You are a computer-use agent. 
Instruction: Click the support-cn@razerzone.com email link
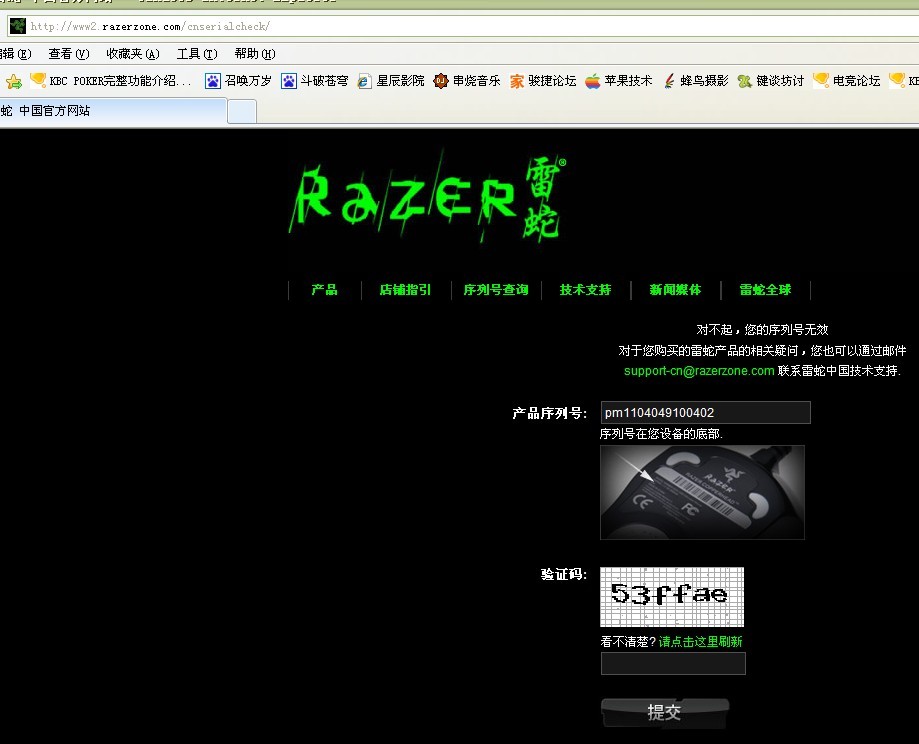(x=699, y=371)
